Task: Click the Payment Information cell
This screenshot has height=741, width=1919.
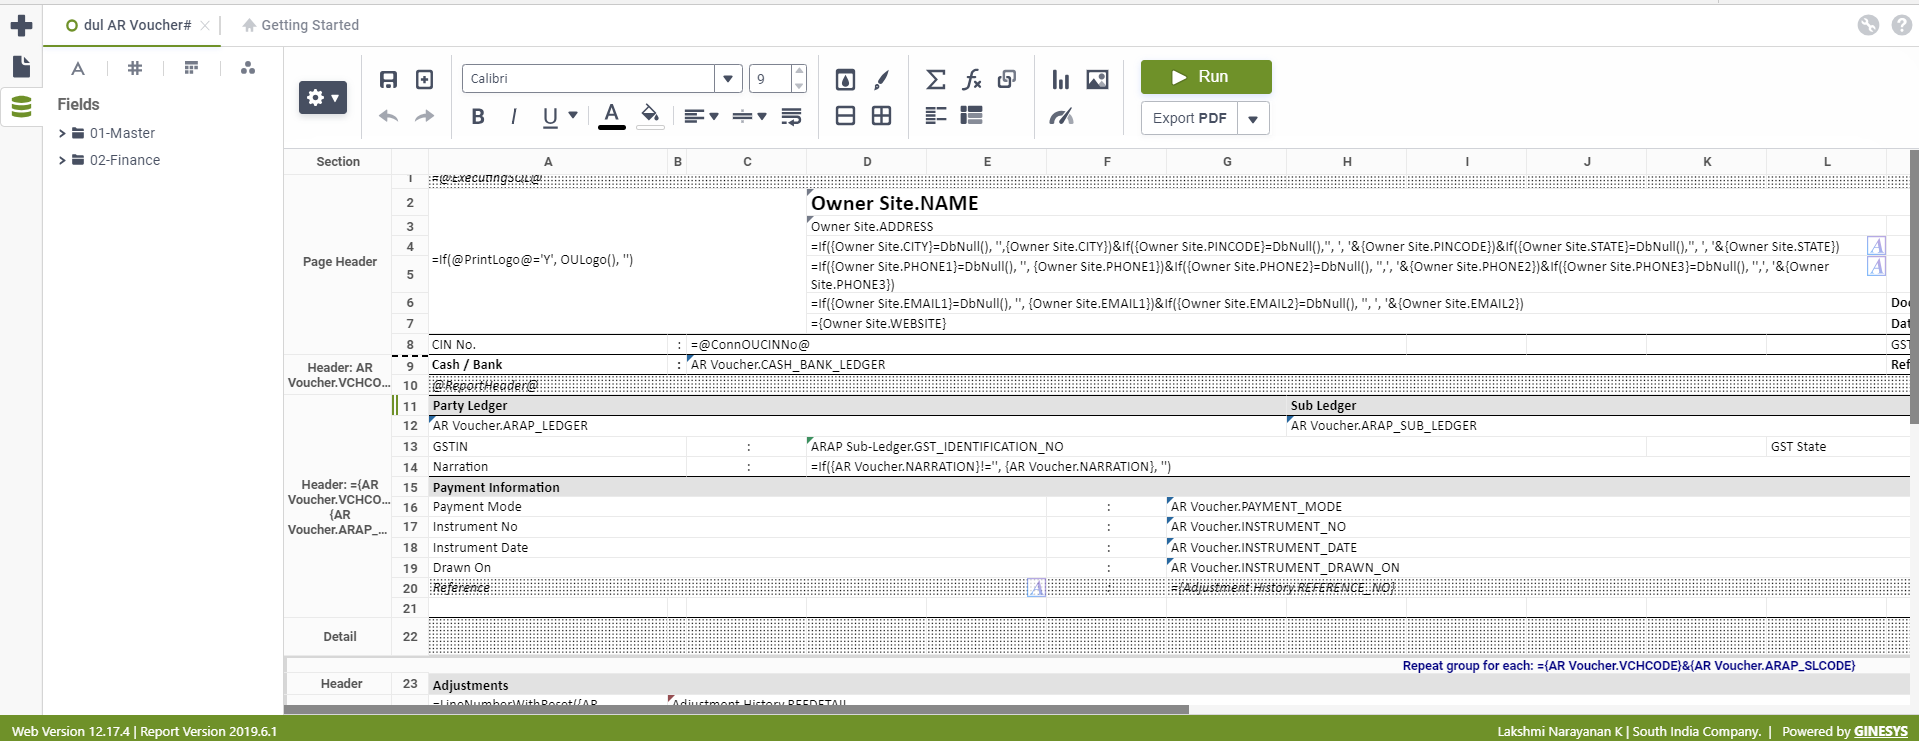Action: coord(1169,487)
